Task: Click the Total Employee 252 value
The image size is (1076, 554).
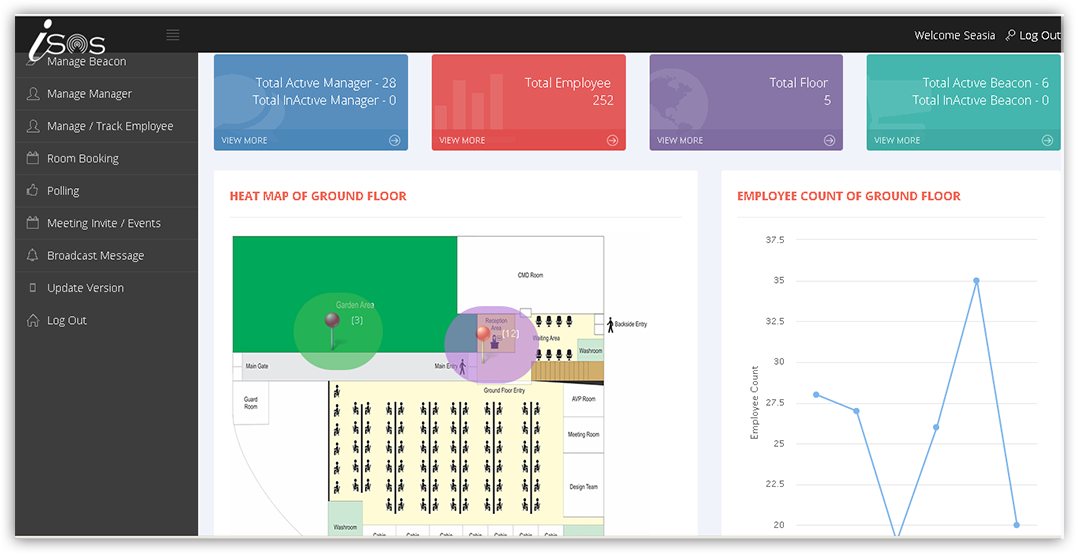Action: pyautogui.click(x=603, y=100)
